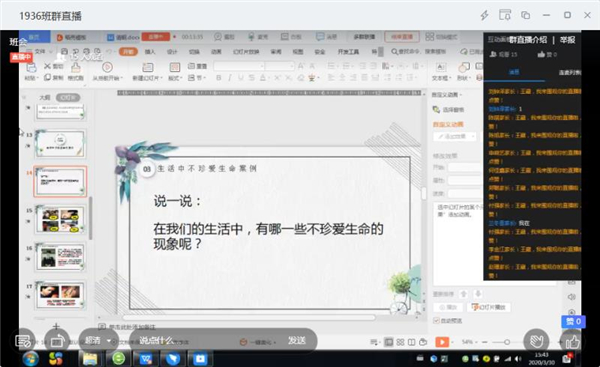The height and width of the screenshot is (367, 600).
Task: Move animation order down arrow
Action: pyautogui.click(x=478, y=294)
